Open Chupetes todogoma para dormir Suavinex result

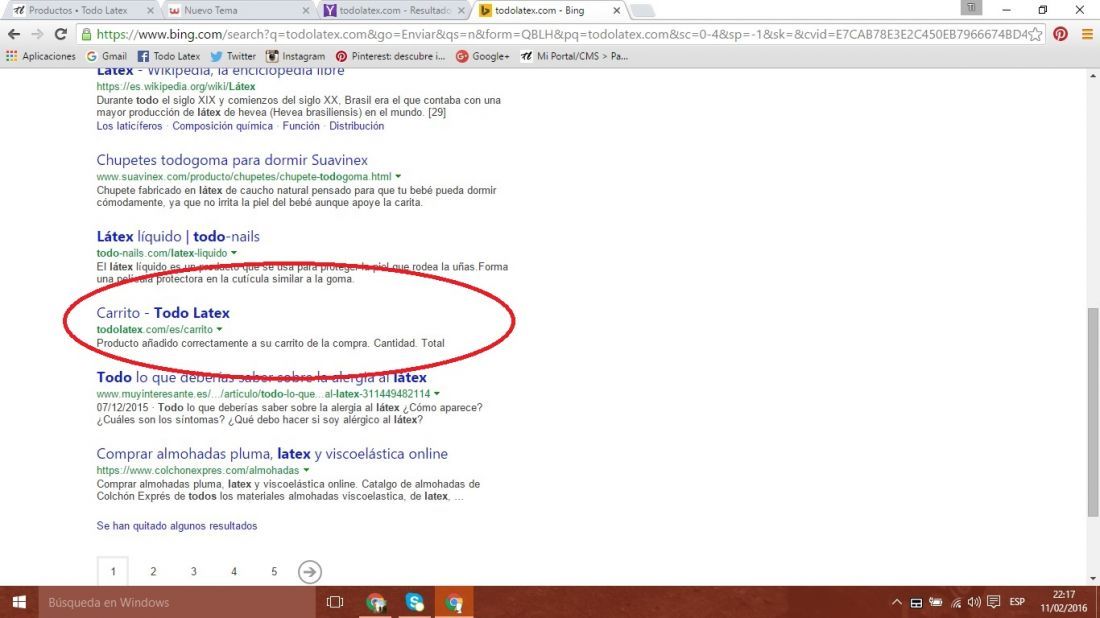232,160
